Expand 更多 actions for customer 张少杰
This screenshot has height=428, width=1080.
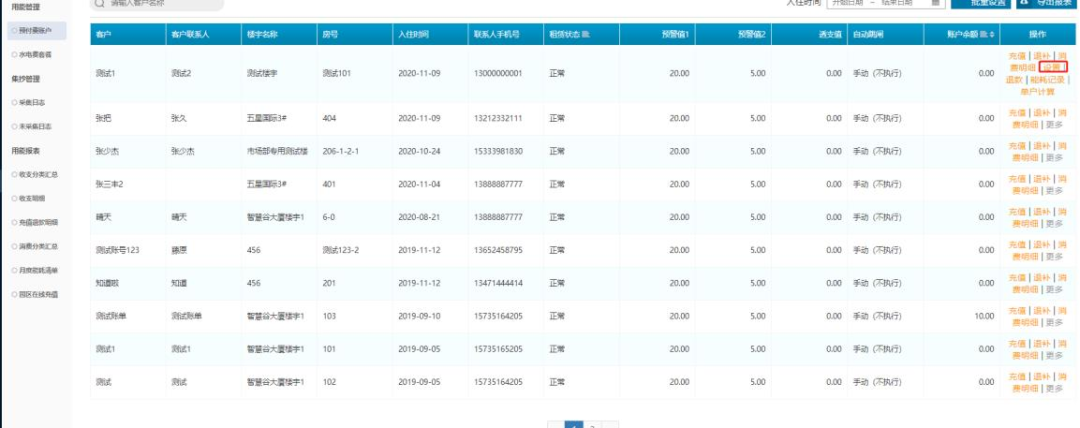coord(1055,158)
